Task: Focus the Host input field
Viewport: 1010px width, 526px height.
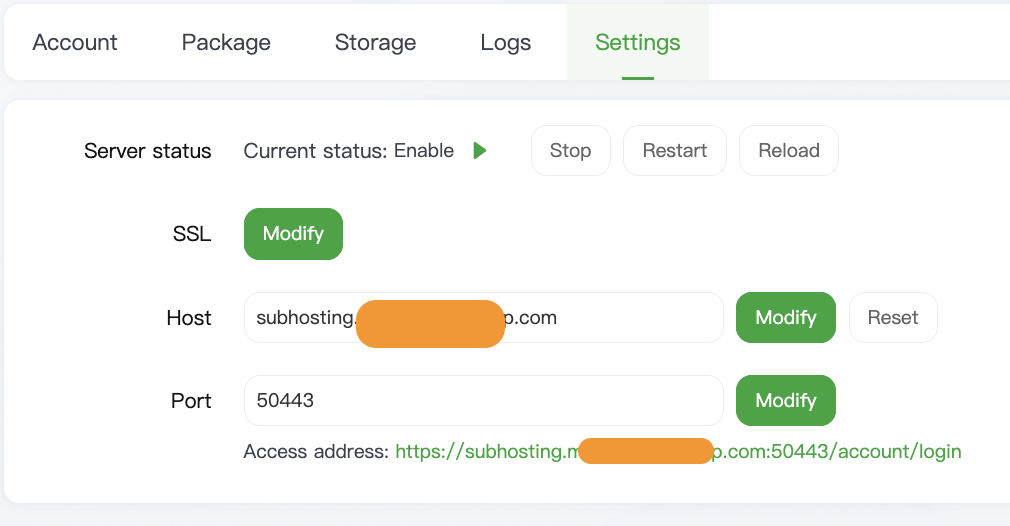Action: pos(620,318)
